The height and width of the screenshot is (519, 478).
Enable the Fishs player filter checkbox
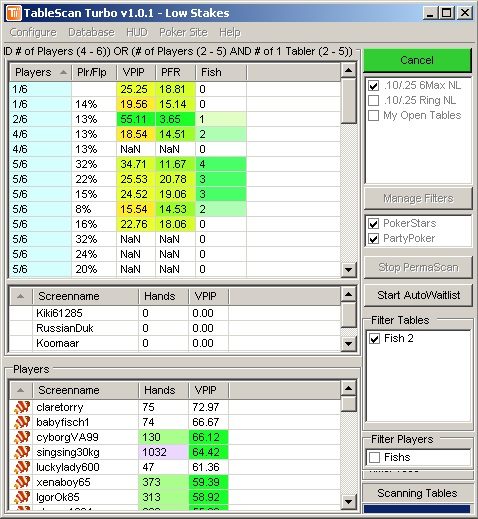pyautogui.click(x=375, y=457)
